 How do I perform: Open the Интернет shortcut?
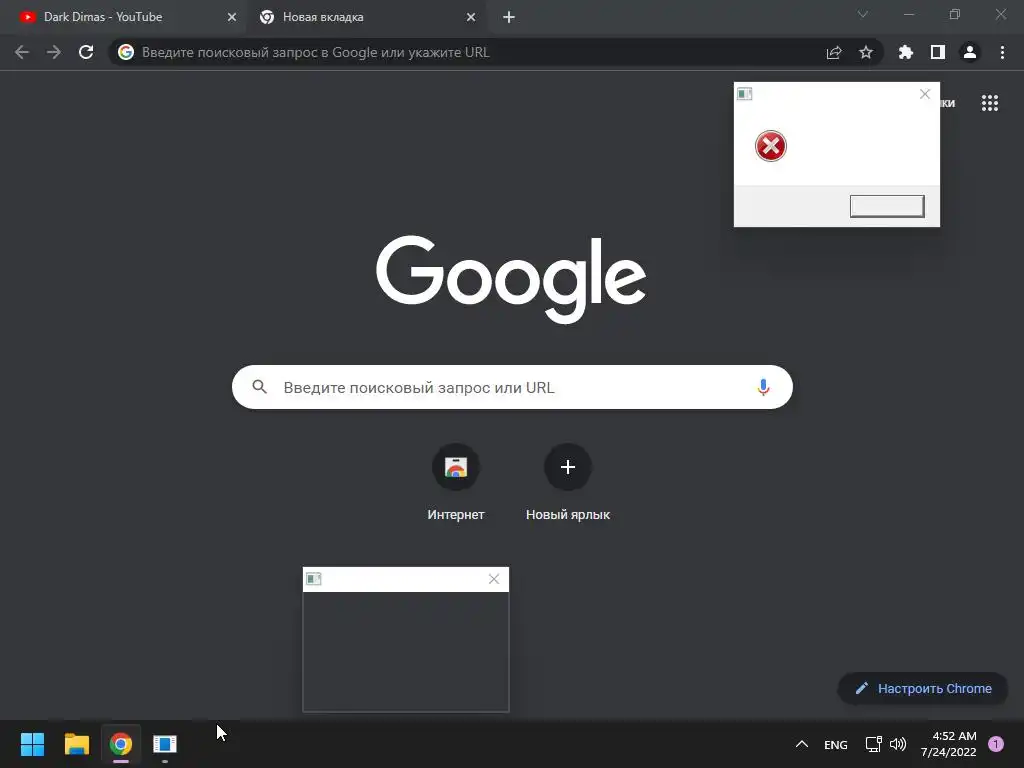pyautogui.click(x=456, y=482)
